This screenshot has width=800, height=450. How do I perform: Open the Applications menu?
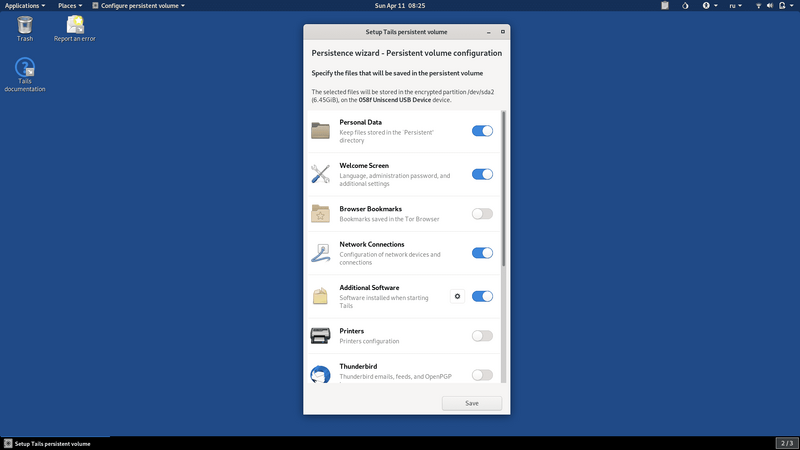24,6
